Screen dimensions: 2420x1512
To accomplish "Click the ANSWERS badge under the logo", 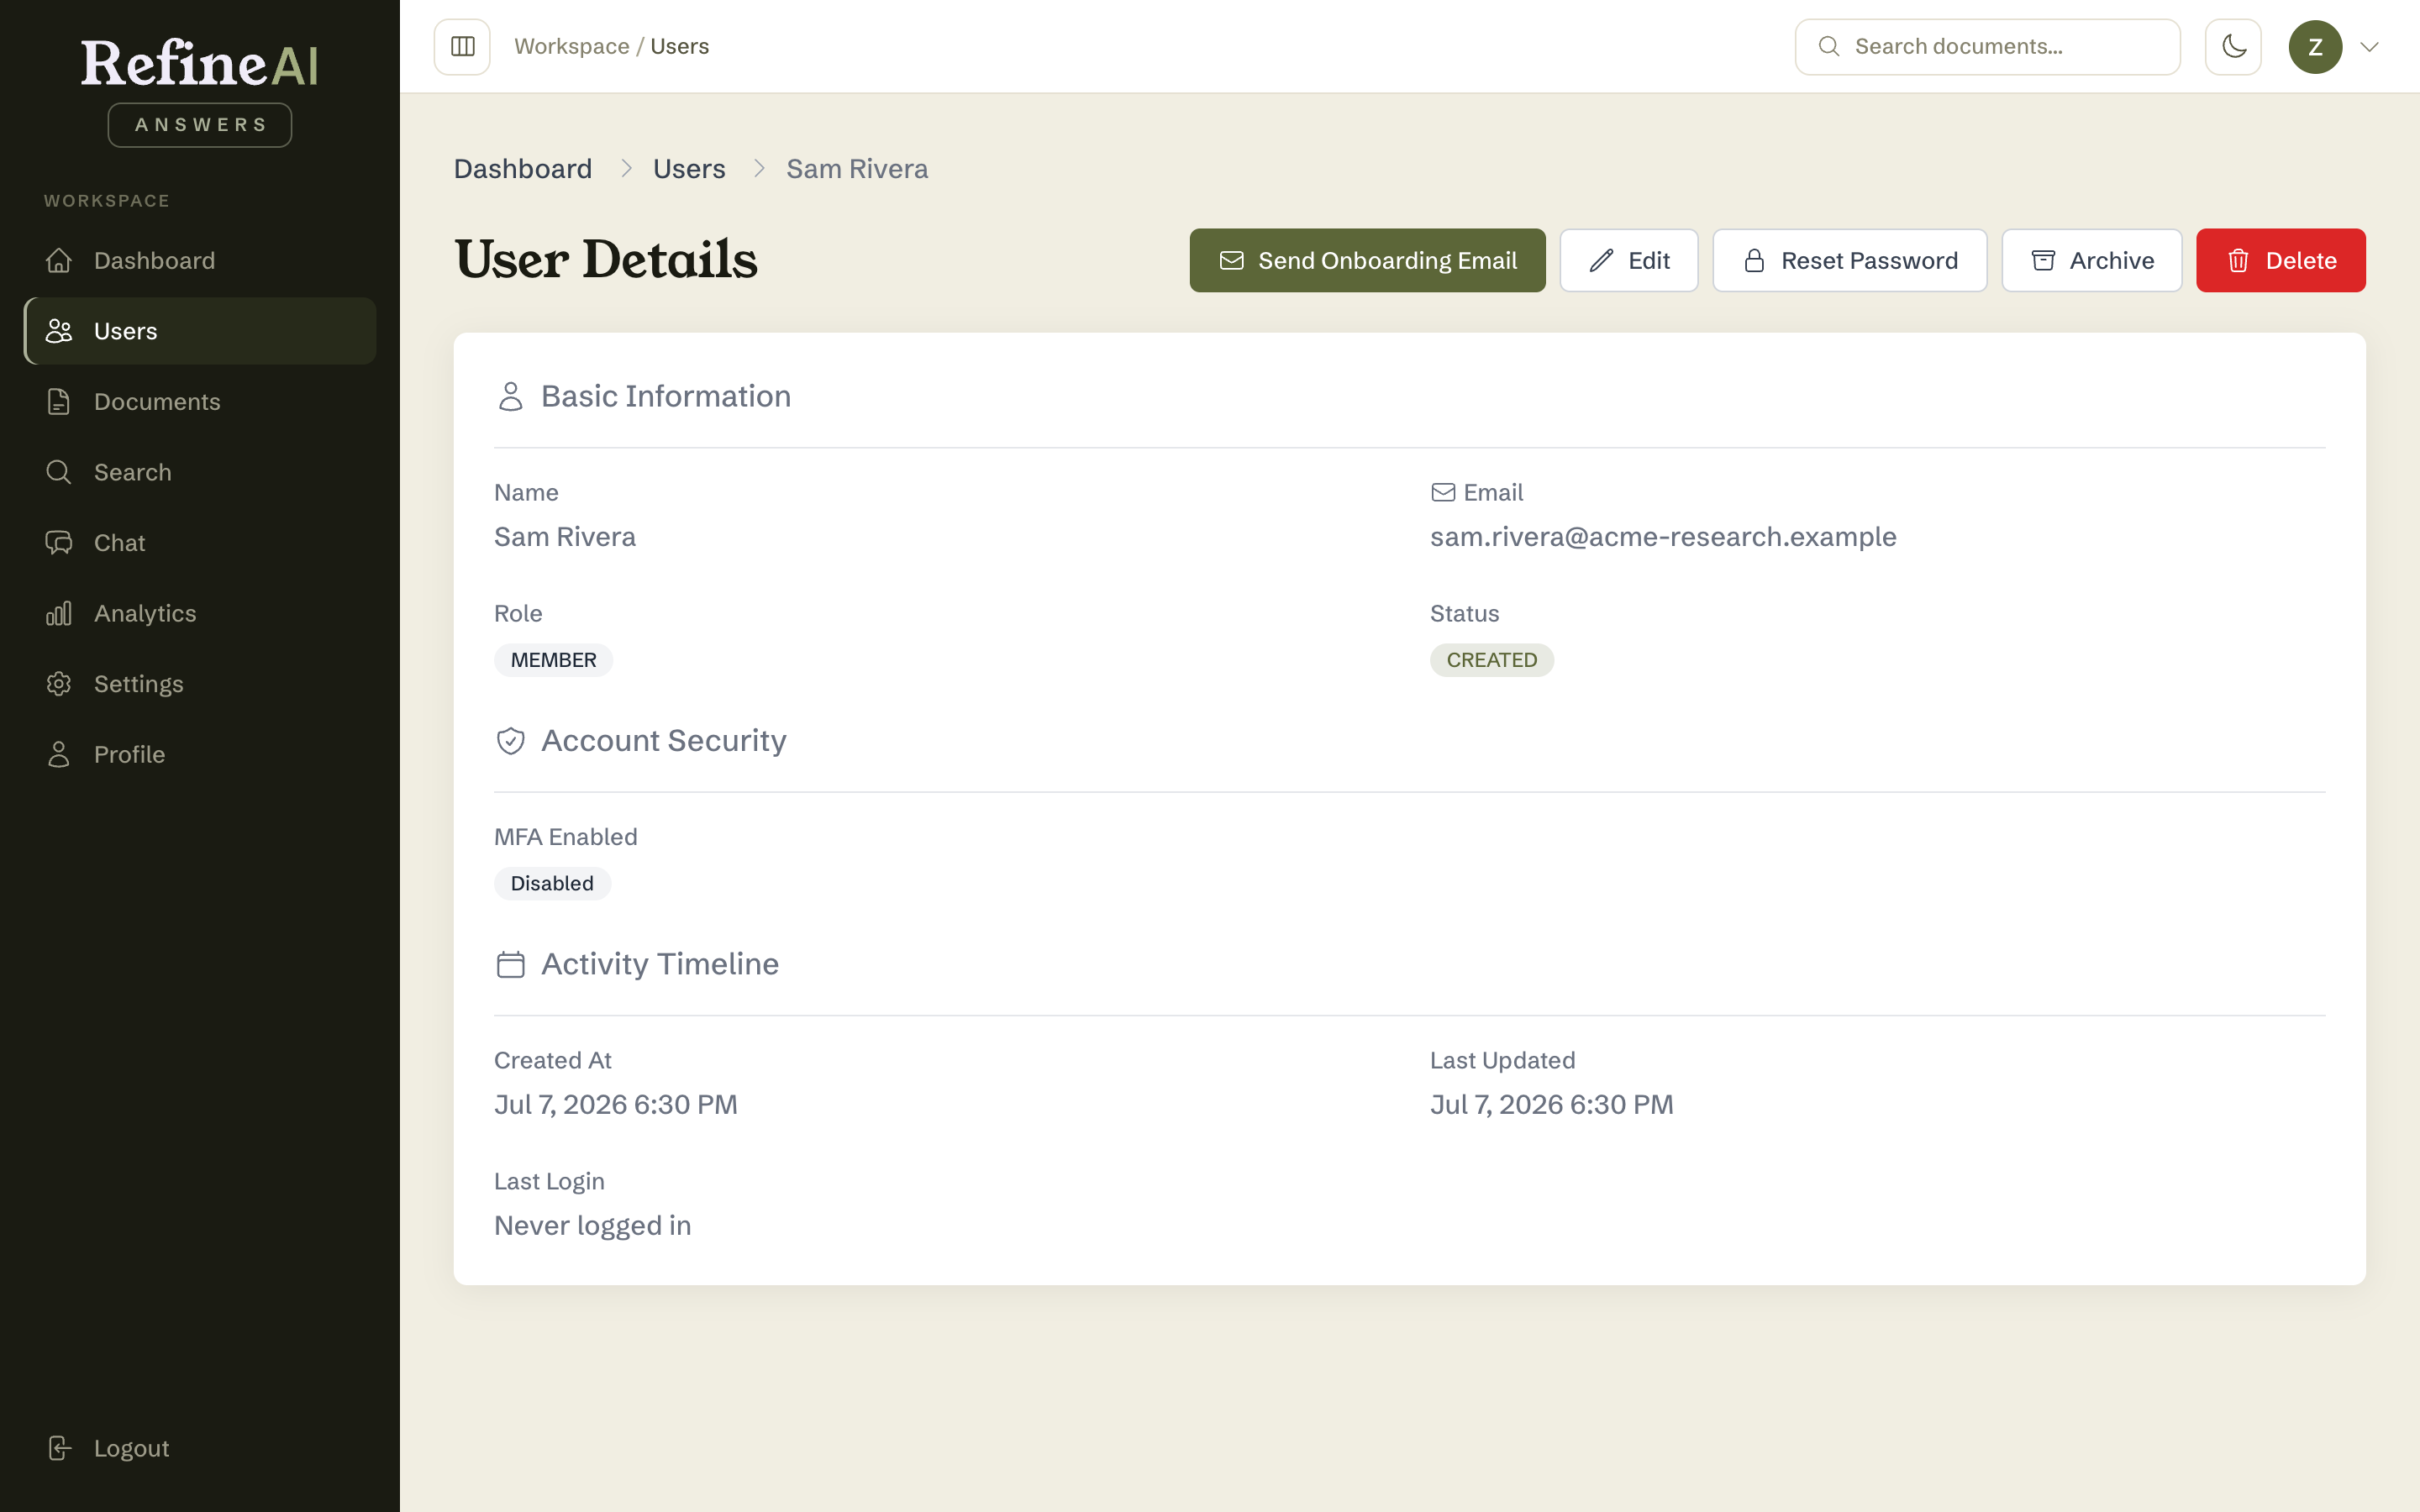I will pyautogui.click(x=200, y=125).
